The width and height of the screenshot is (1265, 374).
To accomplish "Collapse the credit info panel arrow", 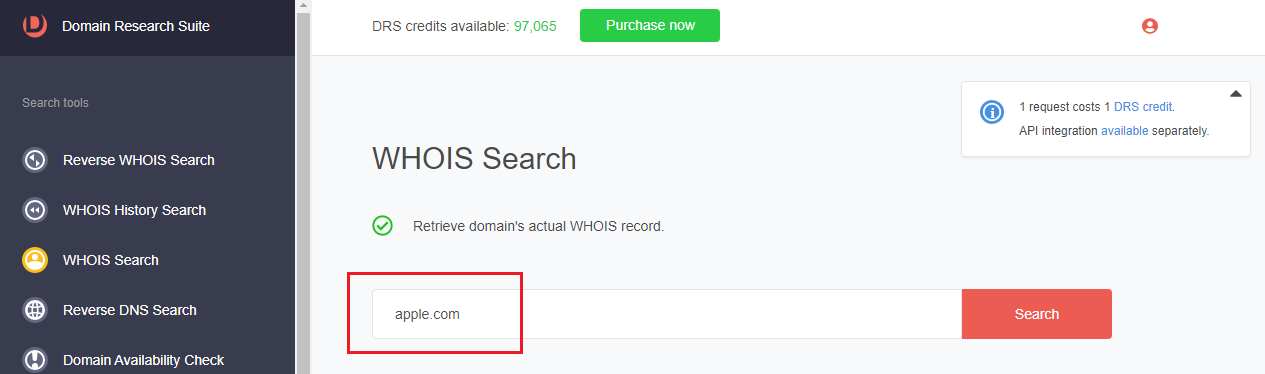I will [1235, 94].
